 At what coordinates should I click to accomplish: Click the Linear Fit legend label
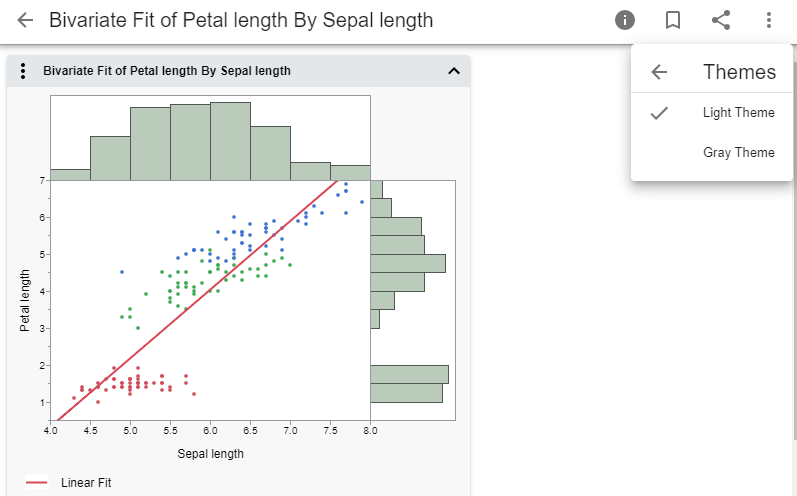(86, 483)
